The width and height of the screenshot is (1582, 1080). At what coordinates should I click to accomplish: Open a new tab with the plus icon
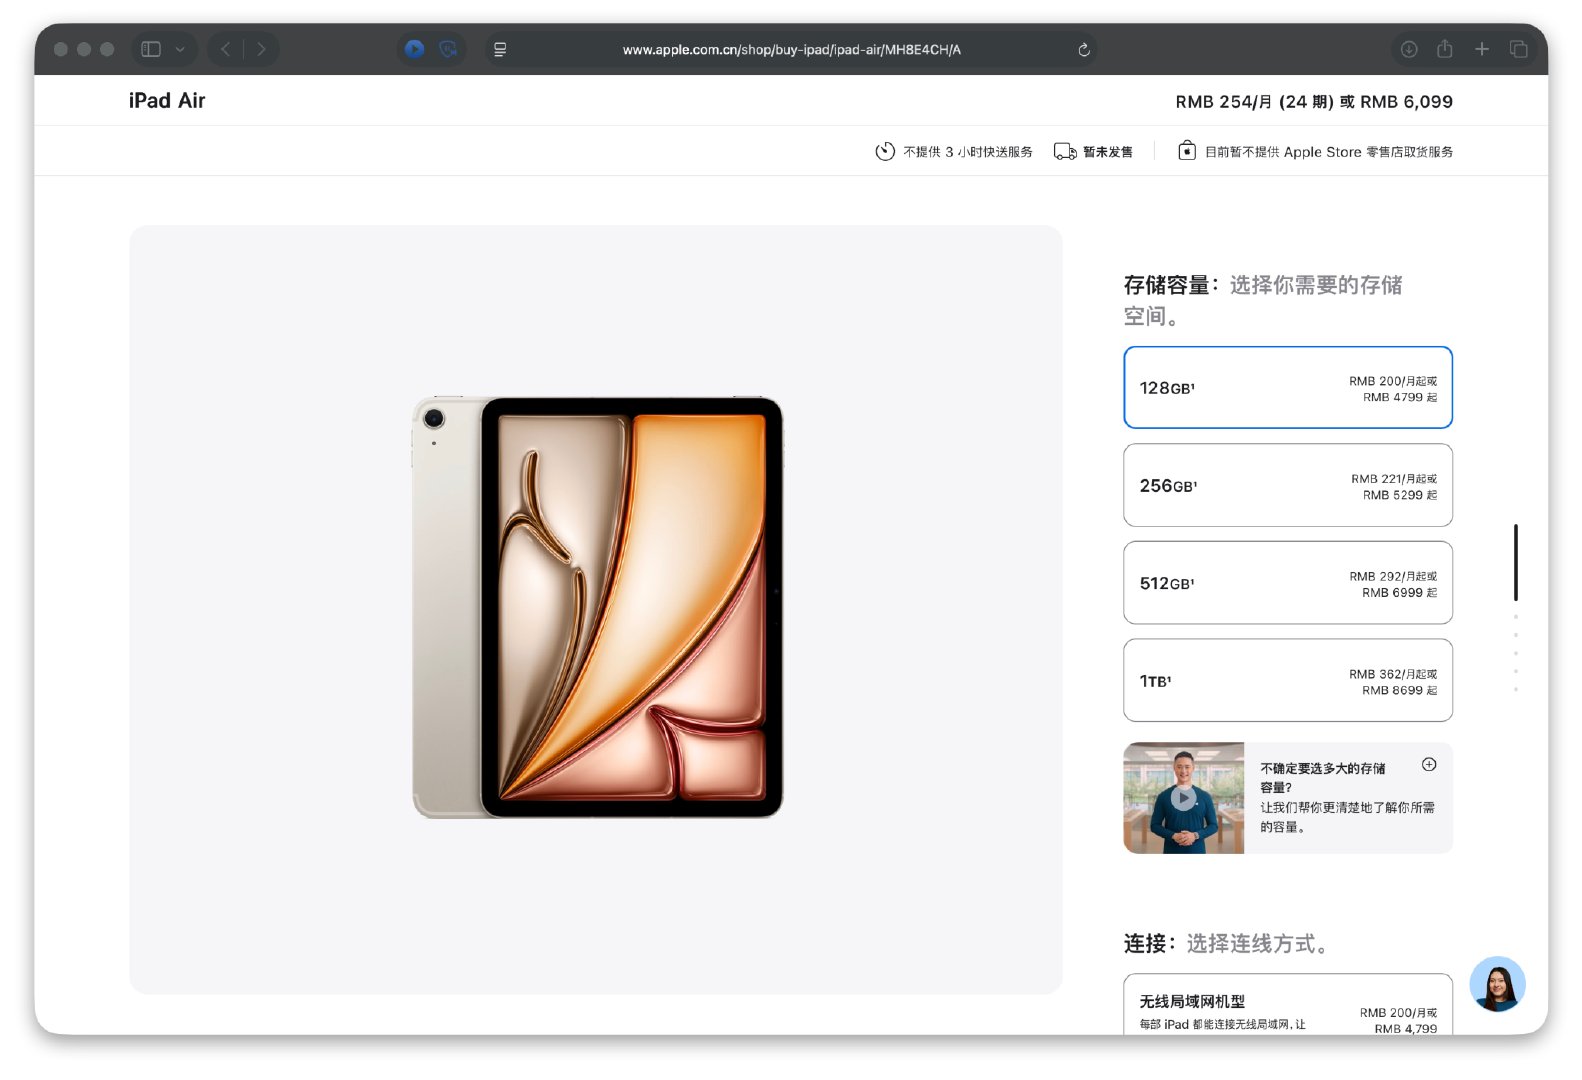(x=1482, y=49)
